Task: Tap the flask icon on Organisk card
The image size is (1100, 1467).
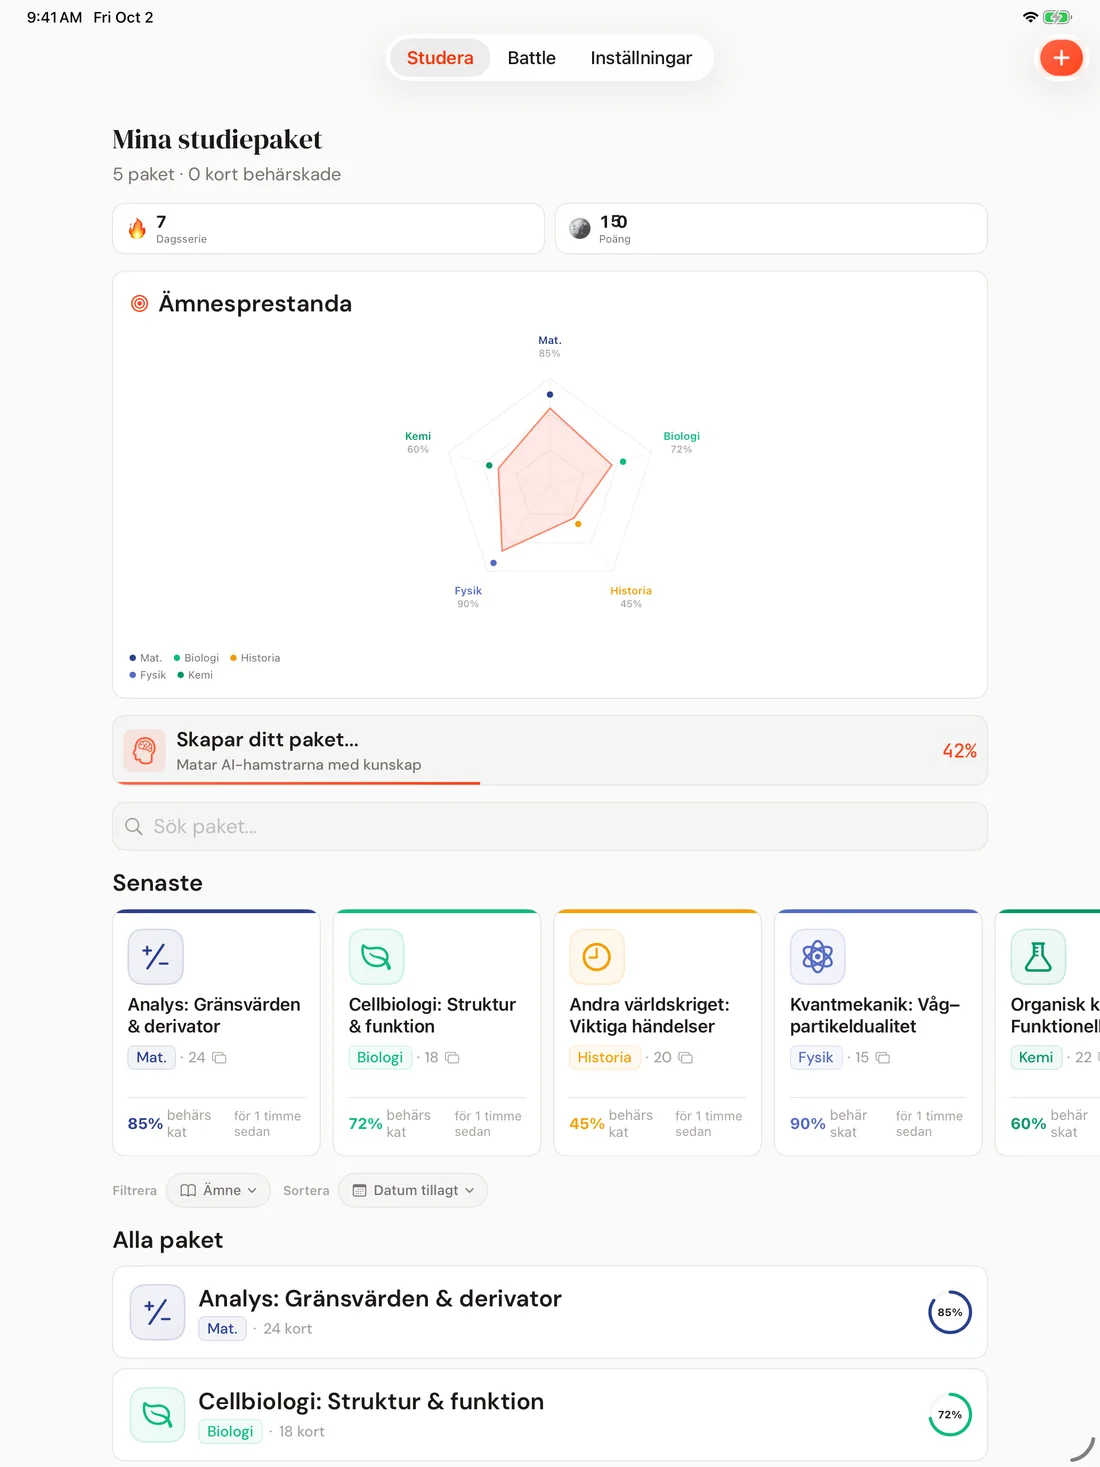Action: point(1038,957)
